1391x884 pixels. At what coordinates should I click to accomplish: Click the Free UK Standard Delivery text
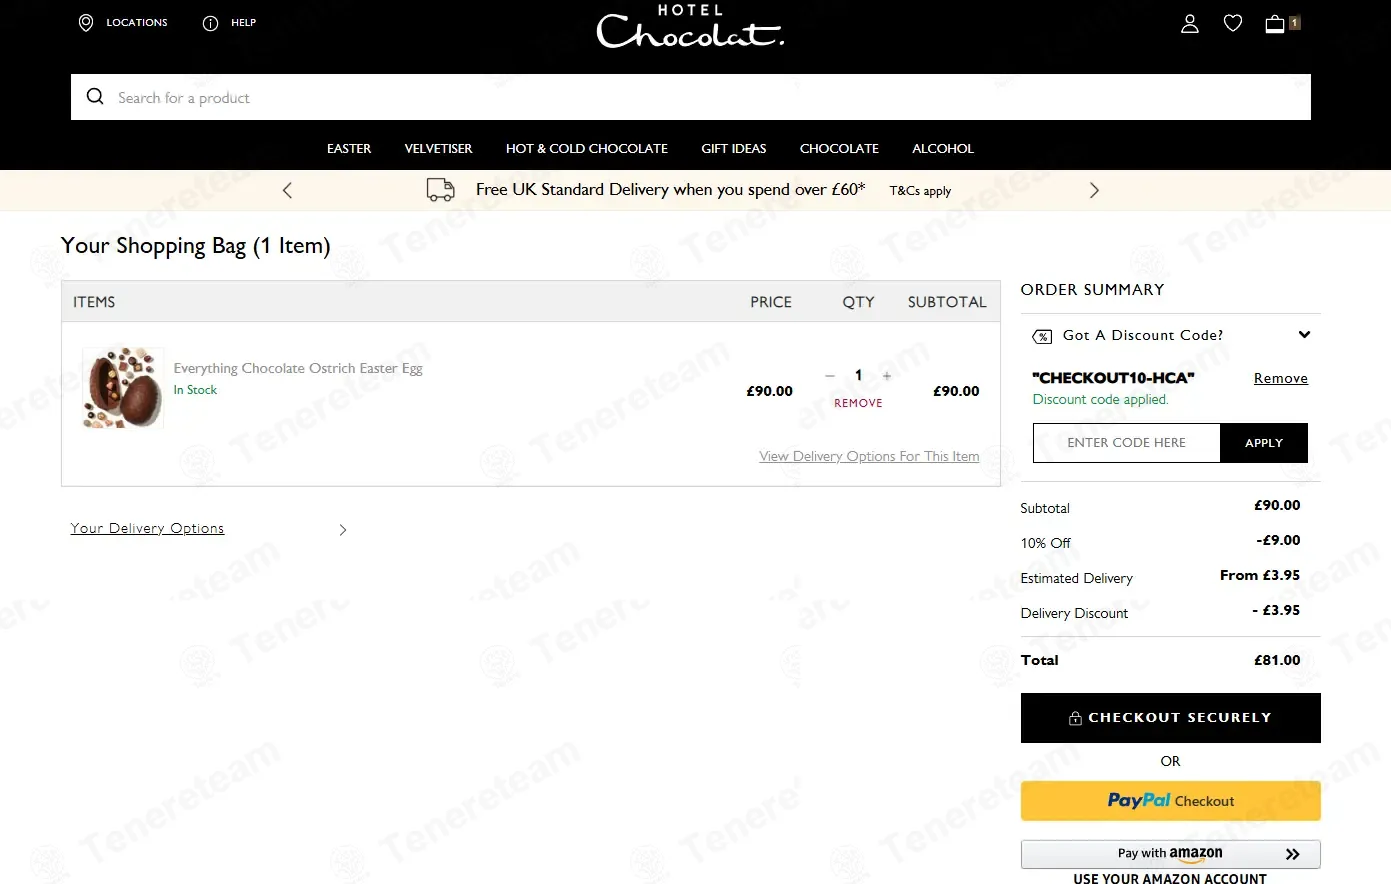point(670,189)
